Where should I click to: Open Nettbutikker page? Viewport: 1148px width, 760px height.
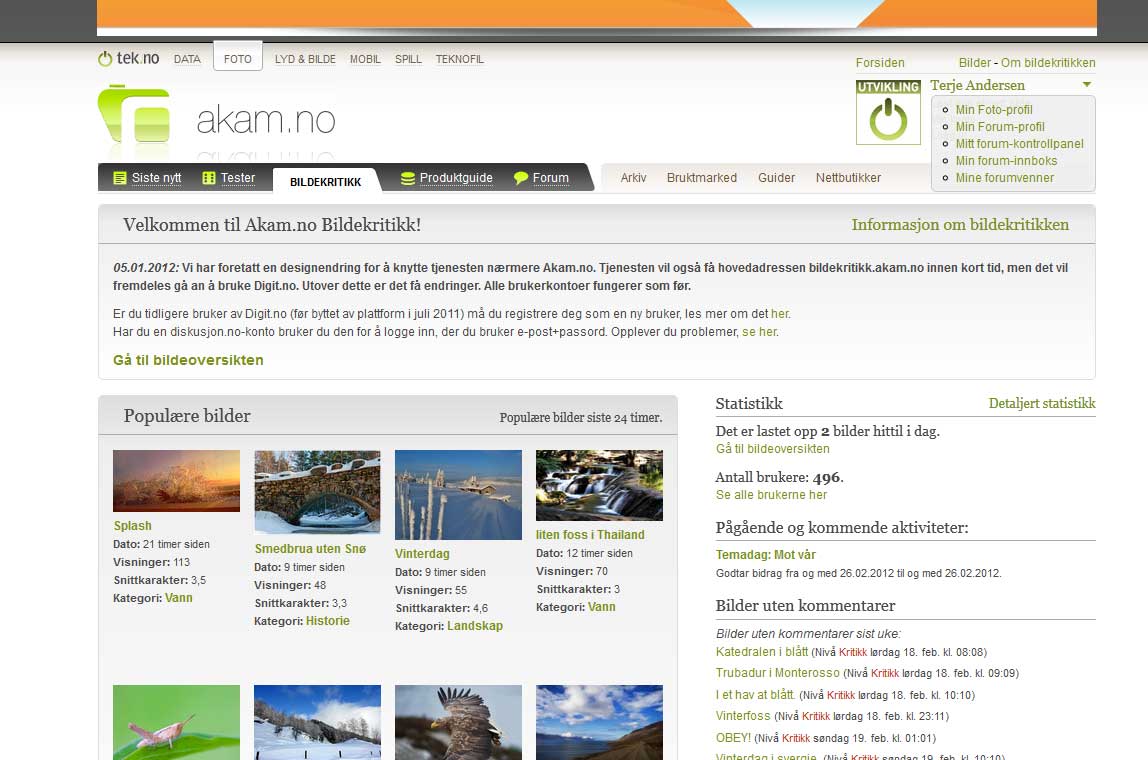tap(848, 178)
